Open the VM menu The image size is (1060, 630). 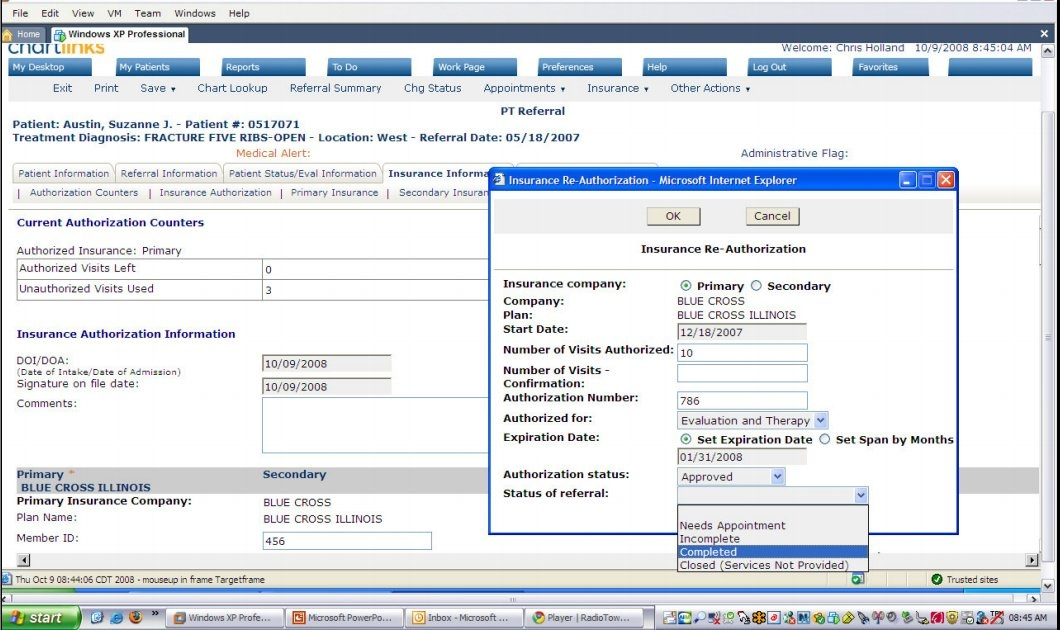pos(114,13)
